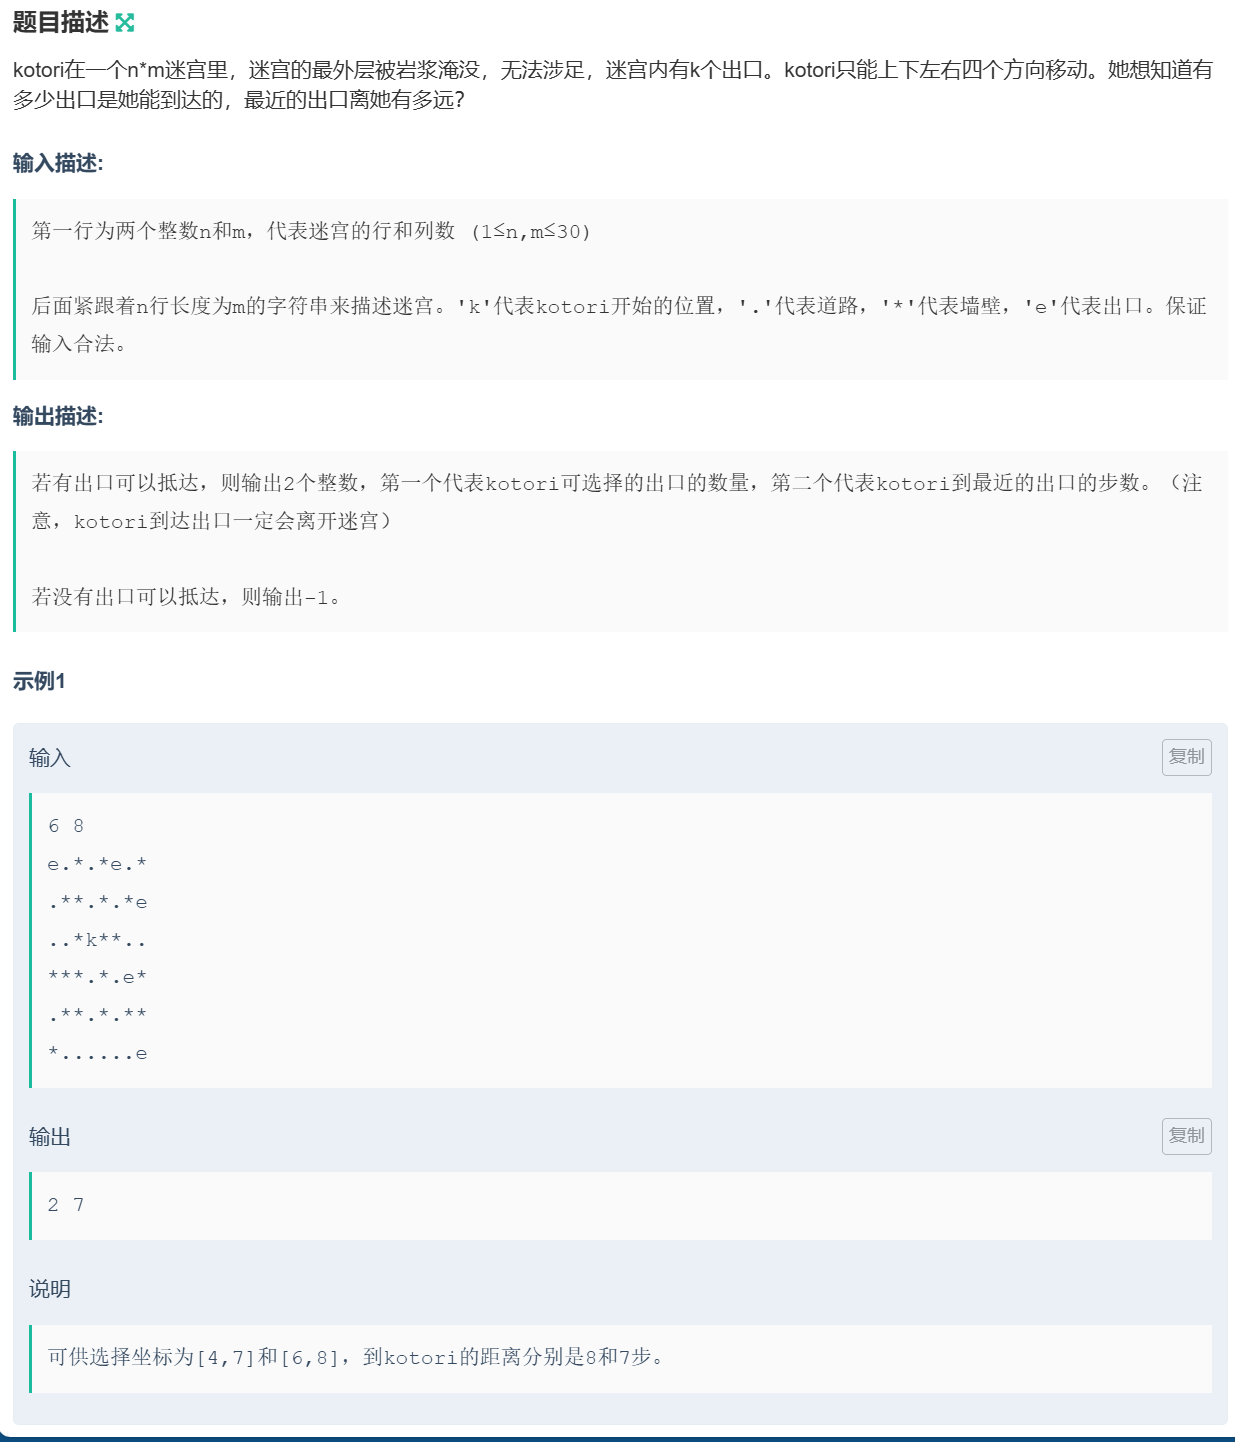1235x1442 pixels.
Task: Click the sample output '2 7'
Action: coord(66,1205)
